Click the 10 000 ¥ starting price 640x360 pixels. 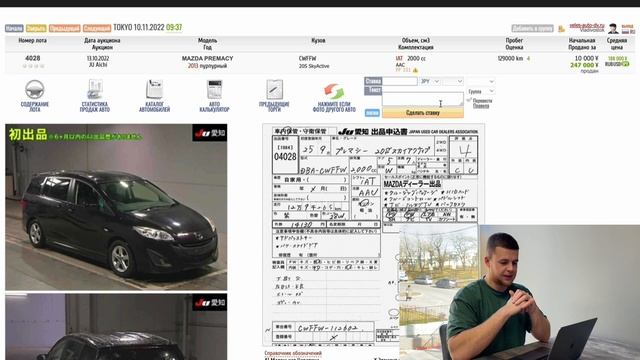[587, 58]
